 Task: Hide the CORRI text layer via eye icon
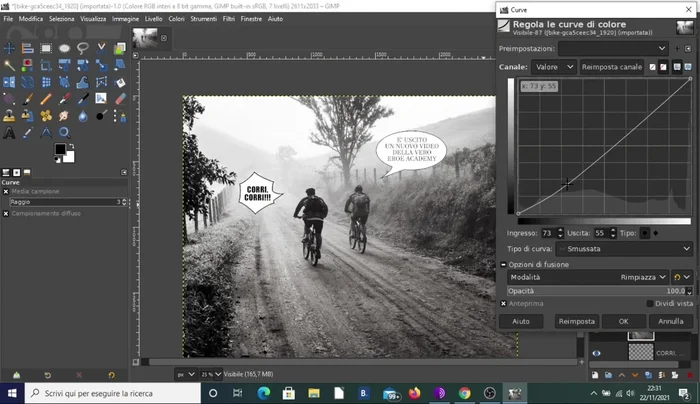point(597,353)
